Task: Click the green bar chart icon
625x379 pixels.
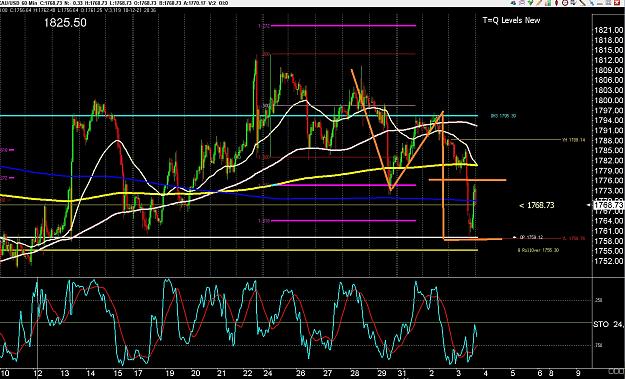Action: [548, 3]
